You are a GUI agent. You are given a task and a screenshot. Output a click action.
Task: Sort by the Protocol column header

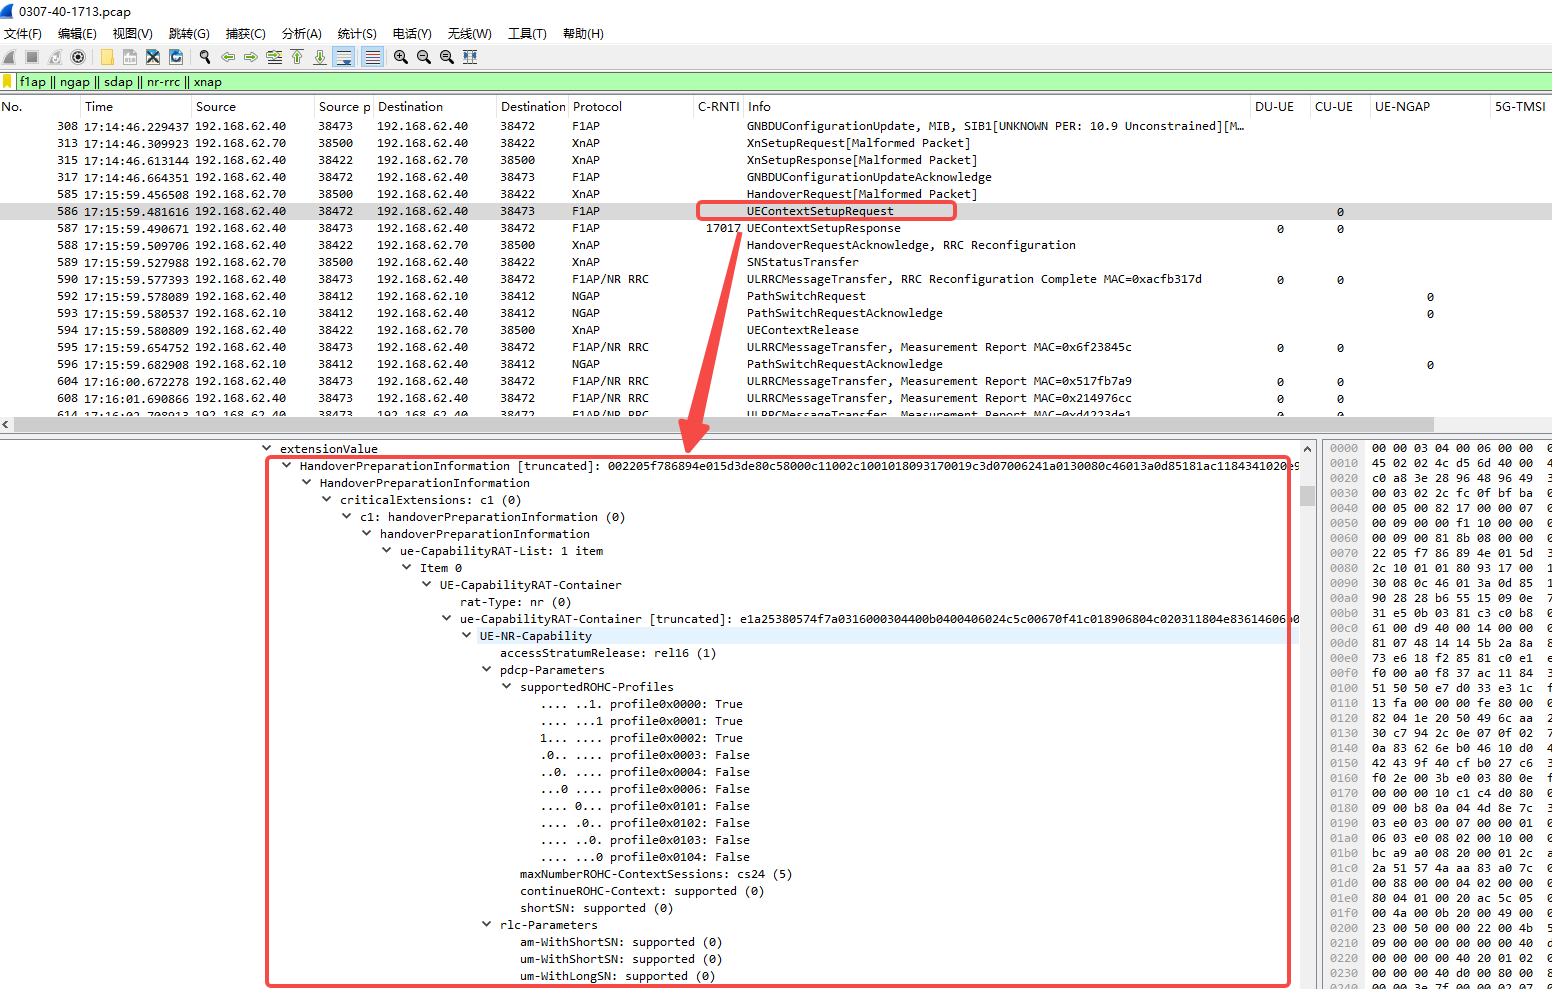630,107
